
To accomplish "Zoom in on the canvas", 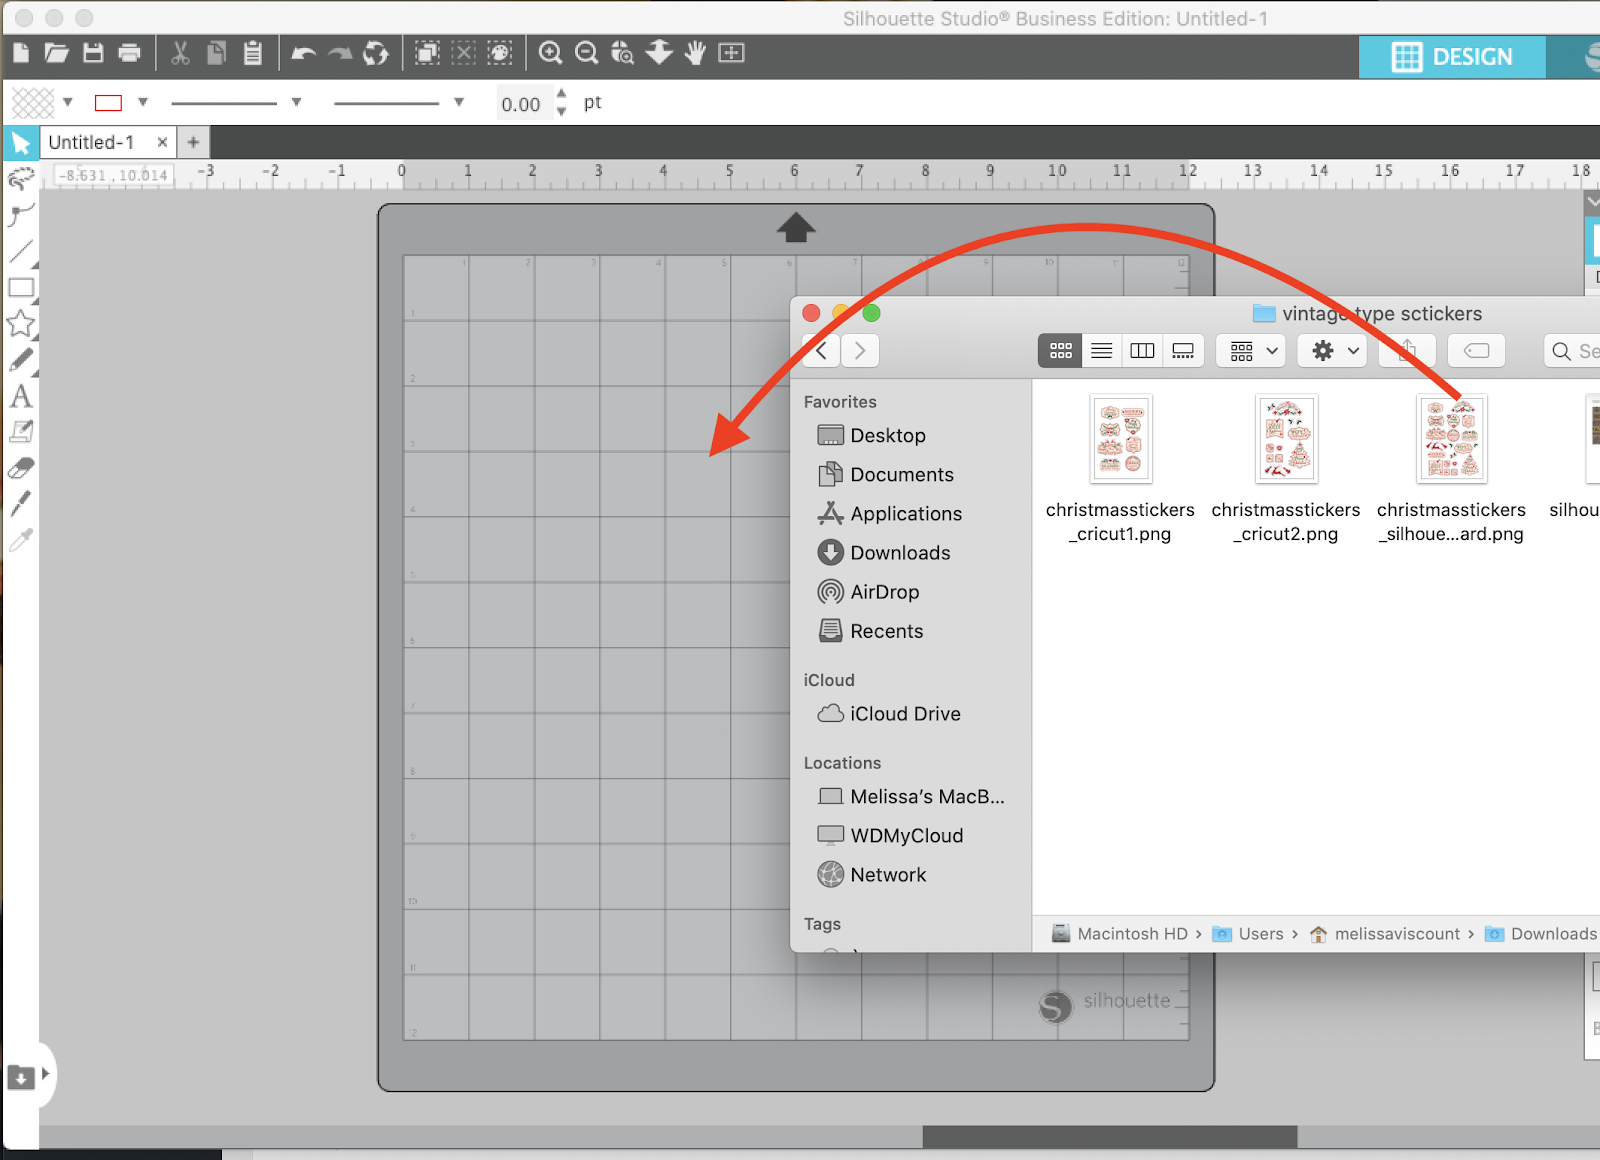I will [550, 53].
